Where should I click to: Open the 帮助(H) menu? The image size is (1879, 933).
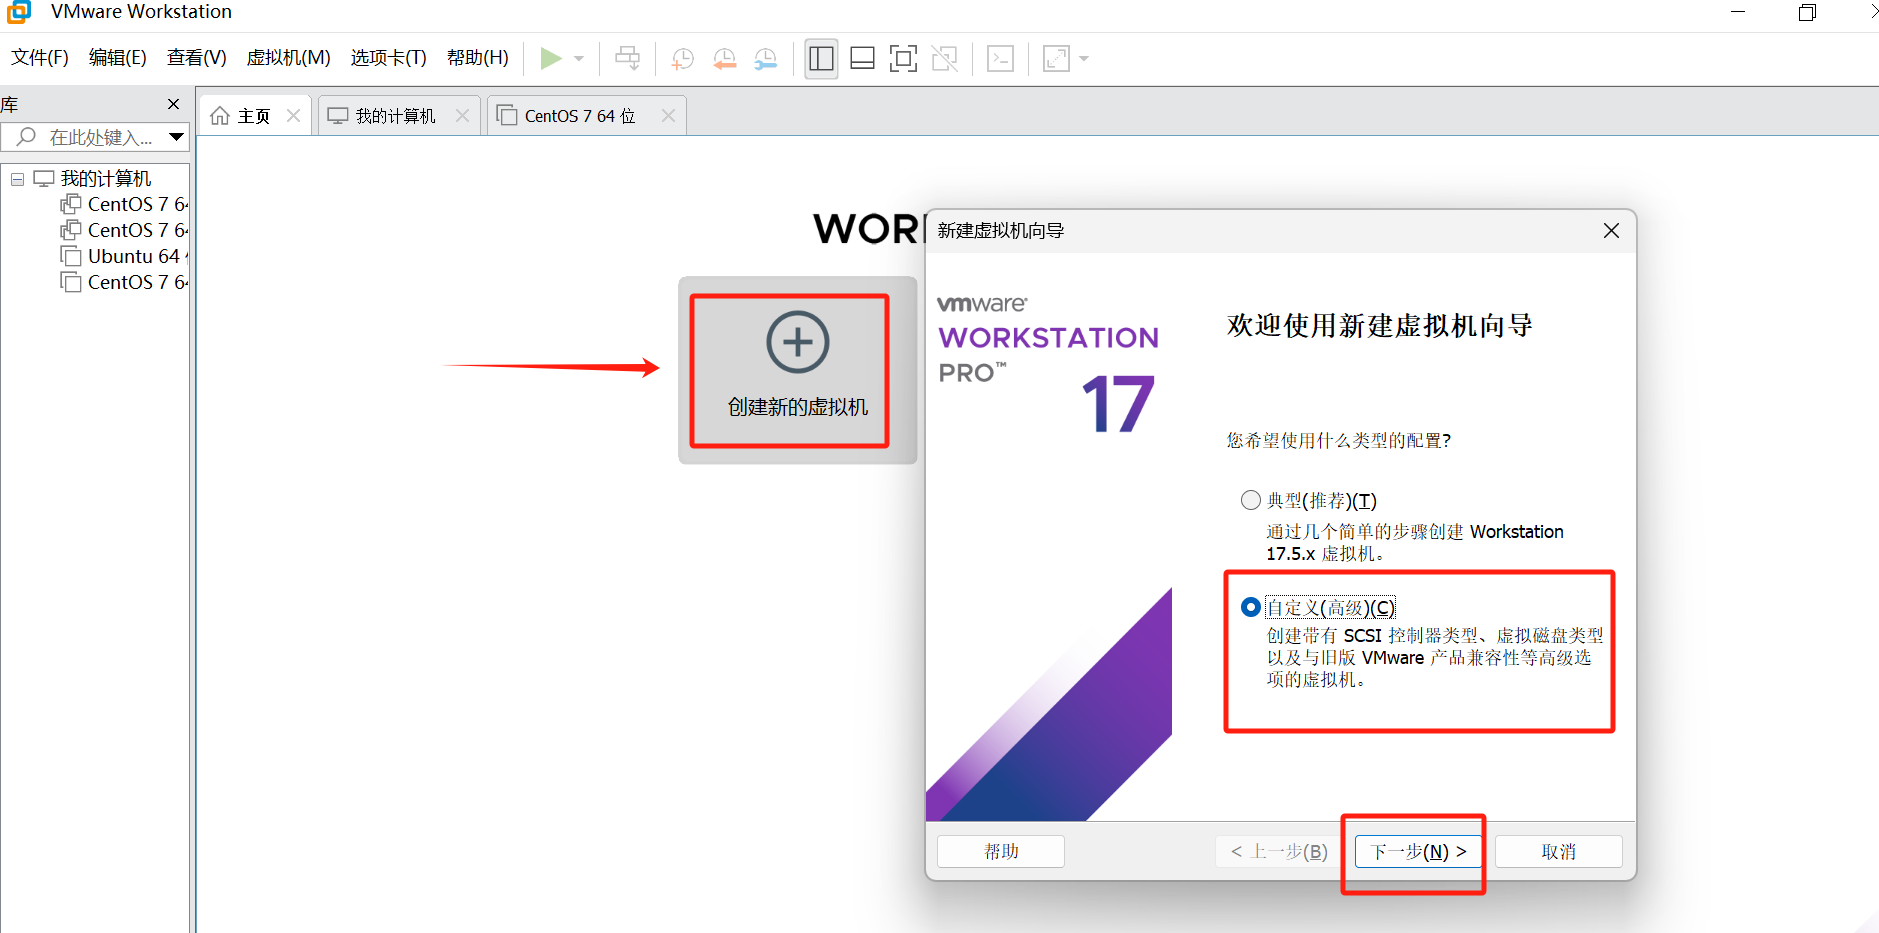pos(478,58)
